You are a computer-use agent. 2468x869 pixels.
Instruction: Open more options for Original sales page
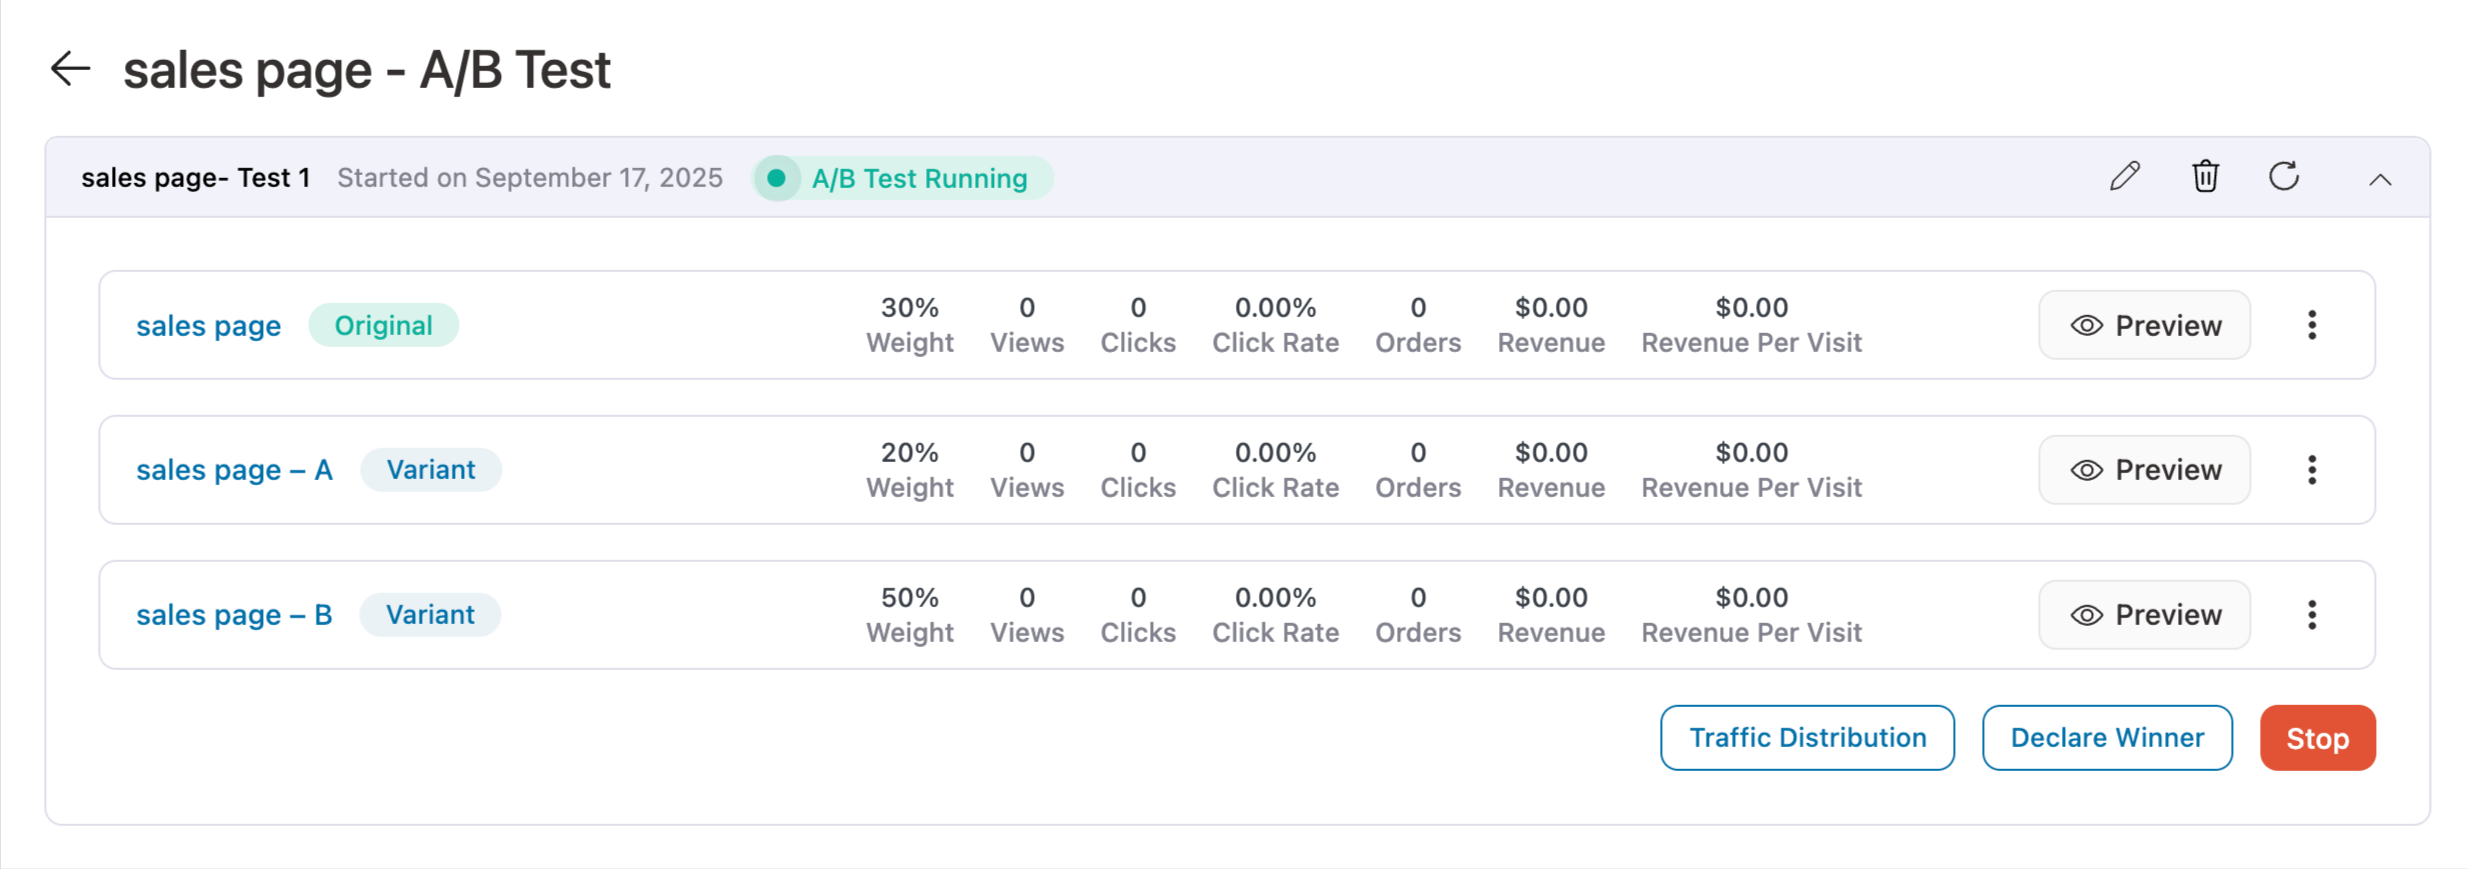[2312, 325]
